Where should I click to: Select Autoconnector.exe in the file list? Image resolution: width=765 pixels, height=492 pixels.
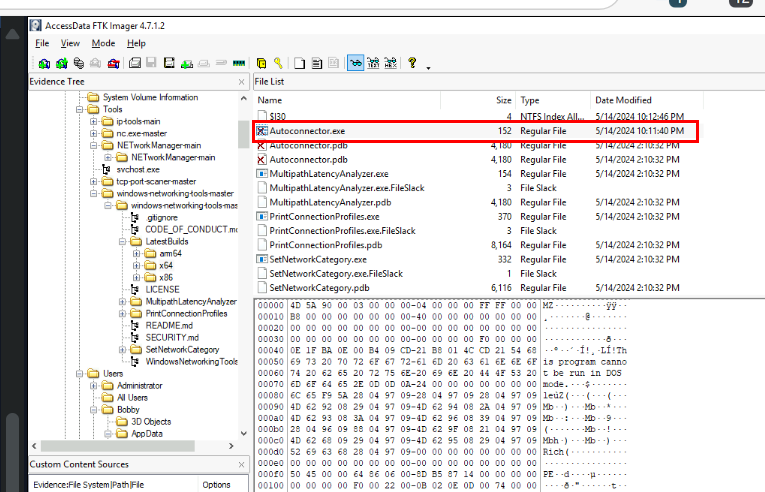307,131
